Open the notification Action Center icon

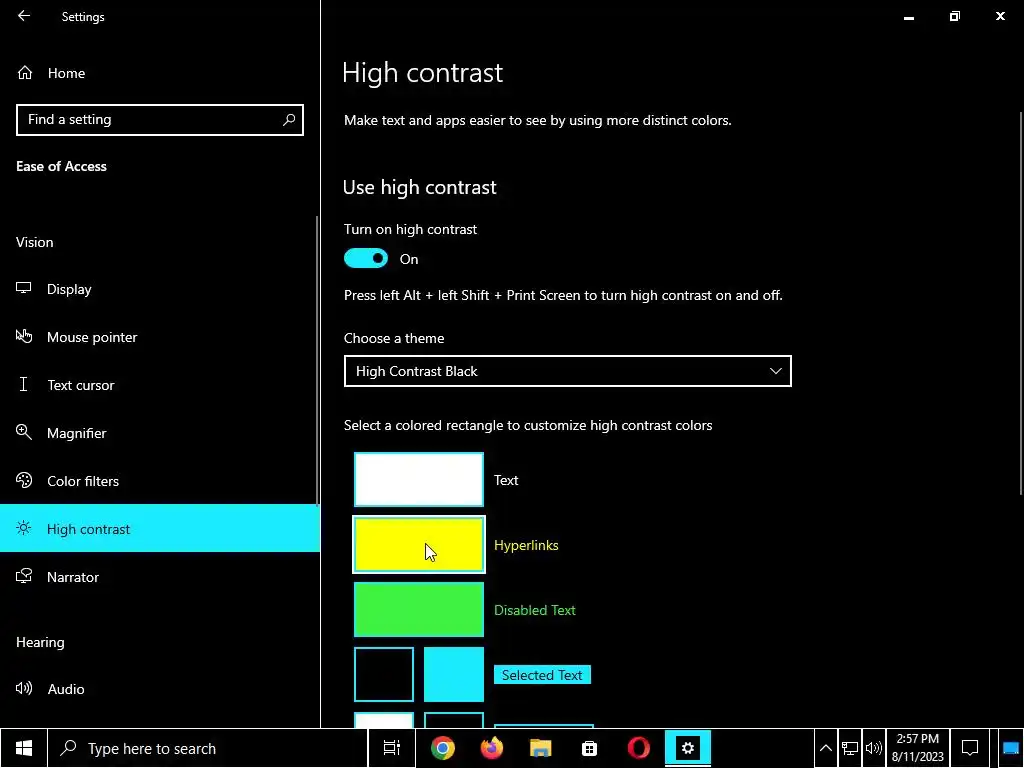[970, 748]
